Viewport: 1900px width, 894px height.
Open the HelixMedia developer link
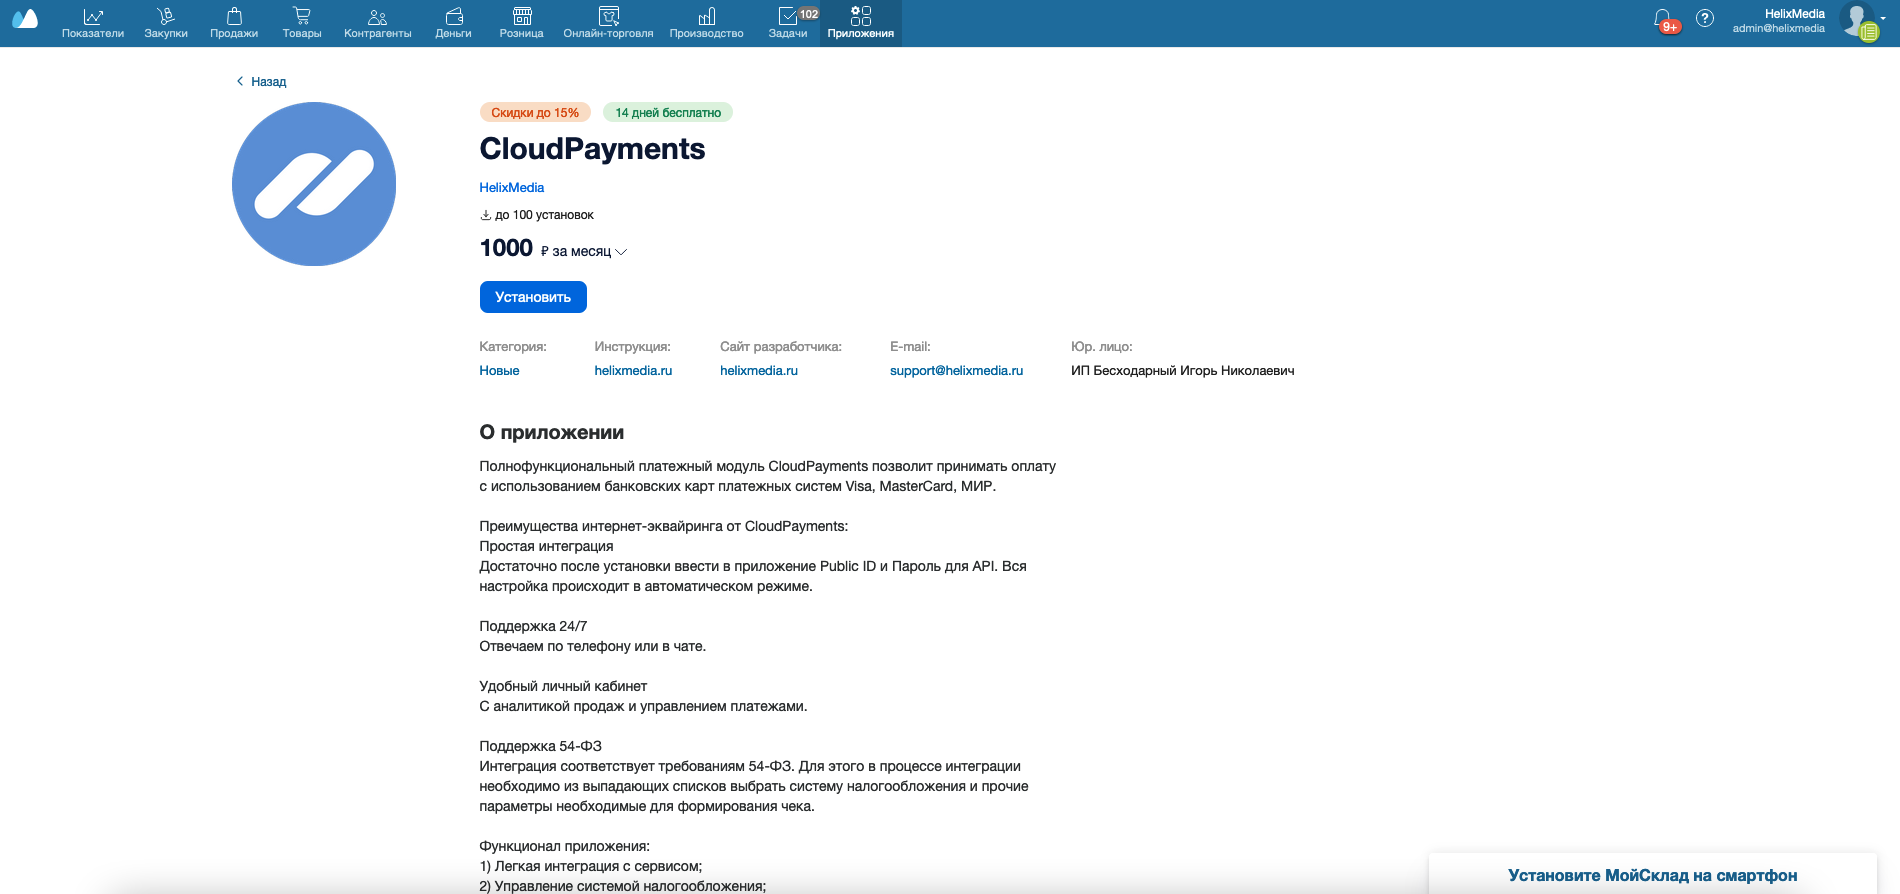tap(512, 188)
